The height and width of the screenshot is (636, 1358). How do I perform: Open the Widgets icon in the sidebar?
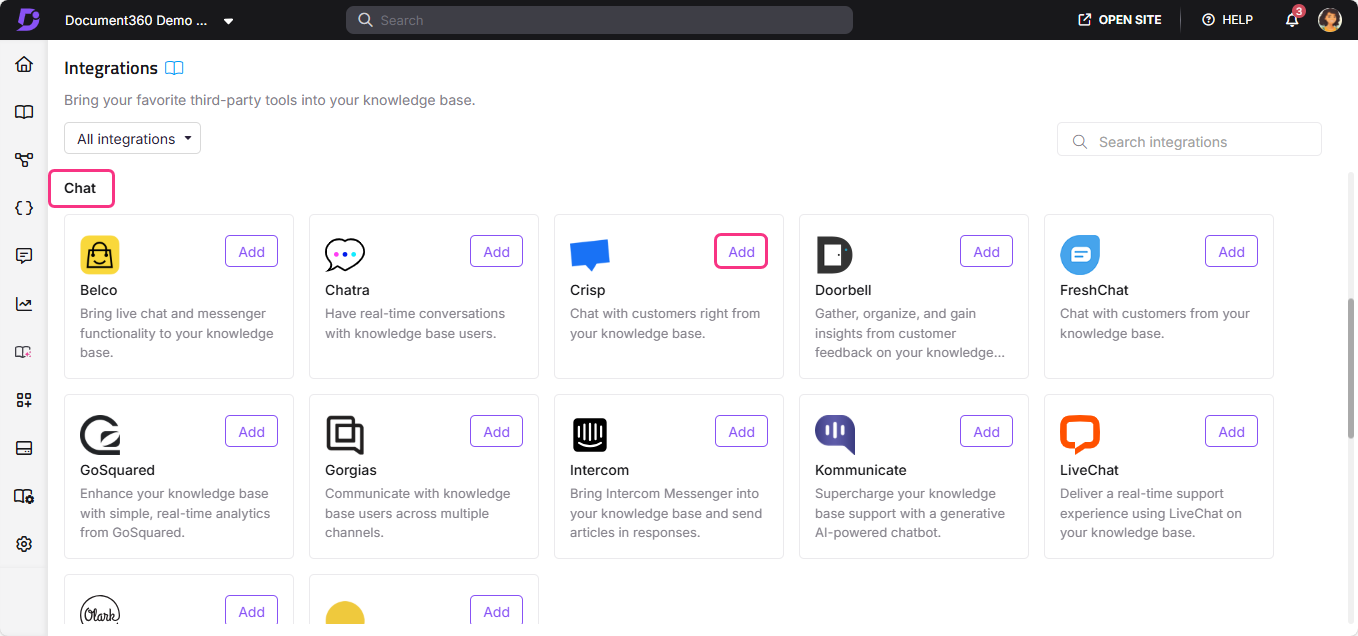pos(24,399)
